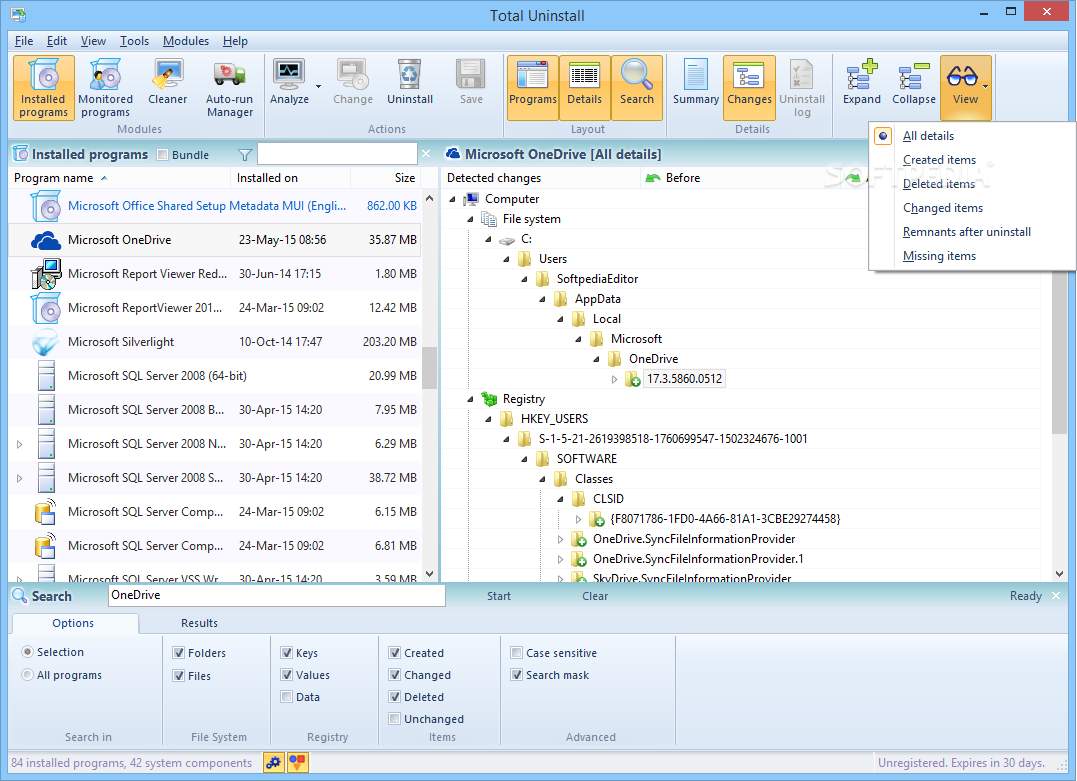Open the Analyze dropdown arrow

(318, 87)
